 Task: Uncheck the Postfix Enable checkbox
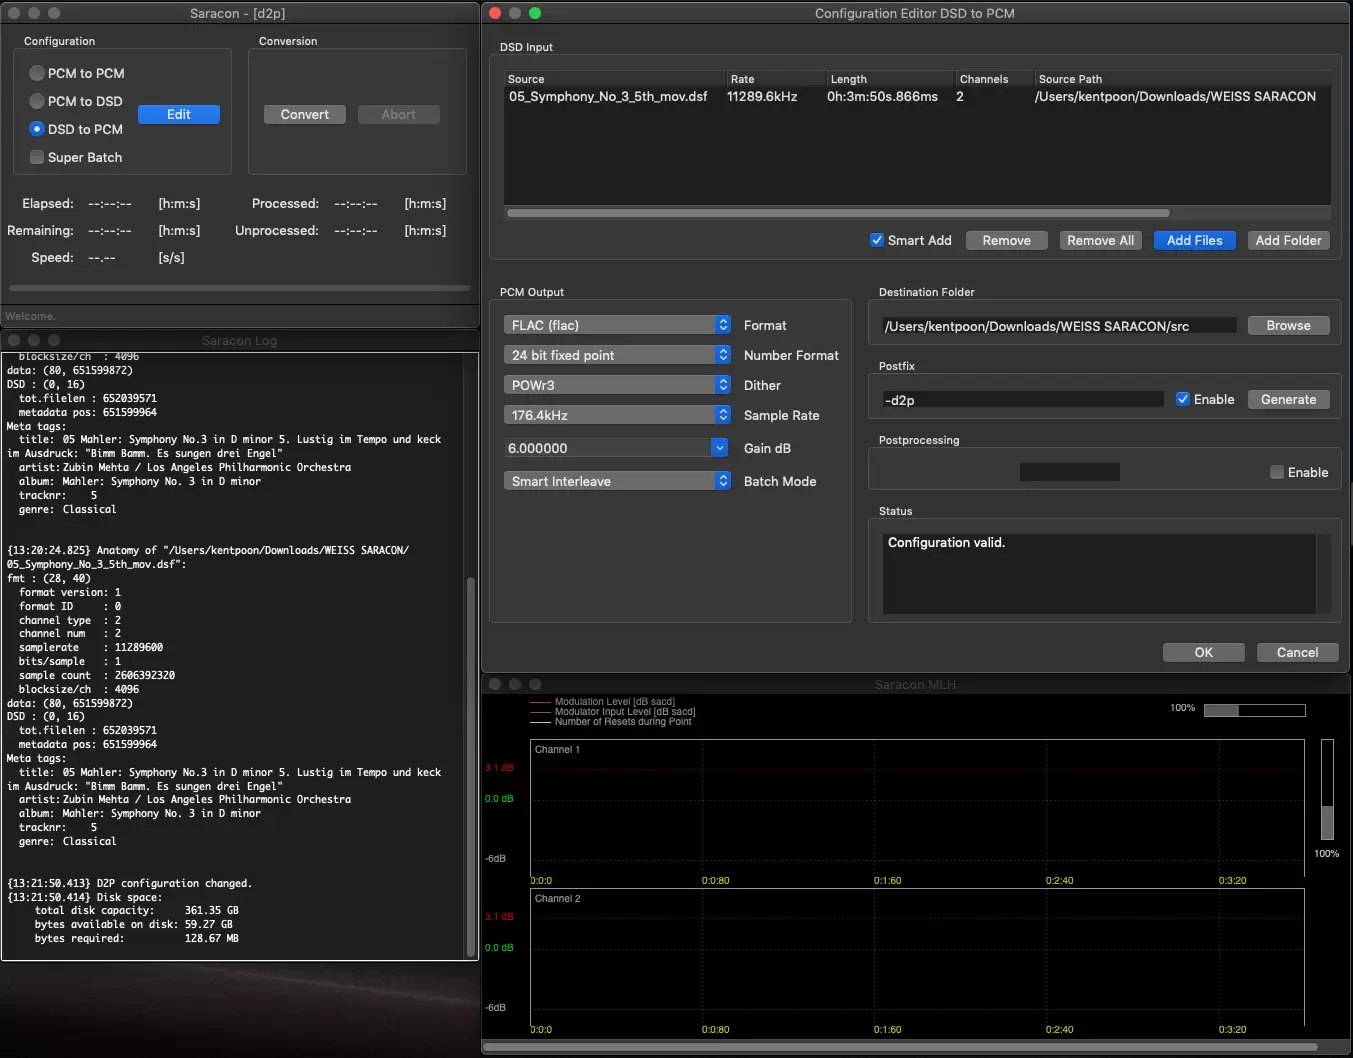1183,399
